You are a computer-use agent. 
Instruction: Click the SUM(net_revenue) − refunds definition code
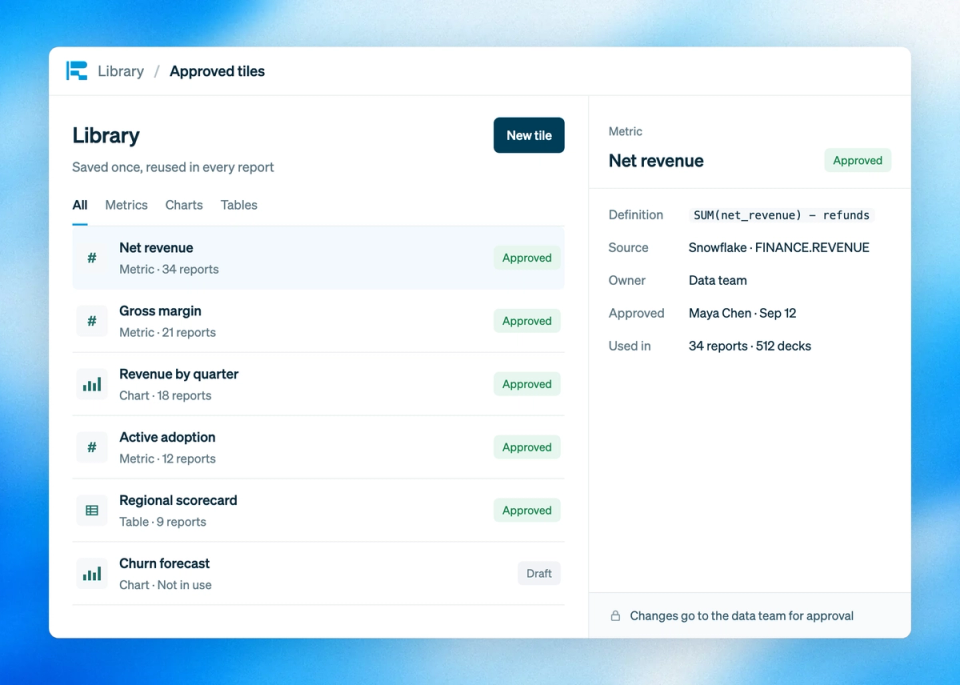[781, 215]
